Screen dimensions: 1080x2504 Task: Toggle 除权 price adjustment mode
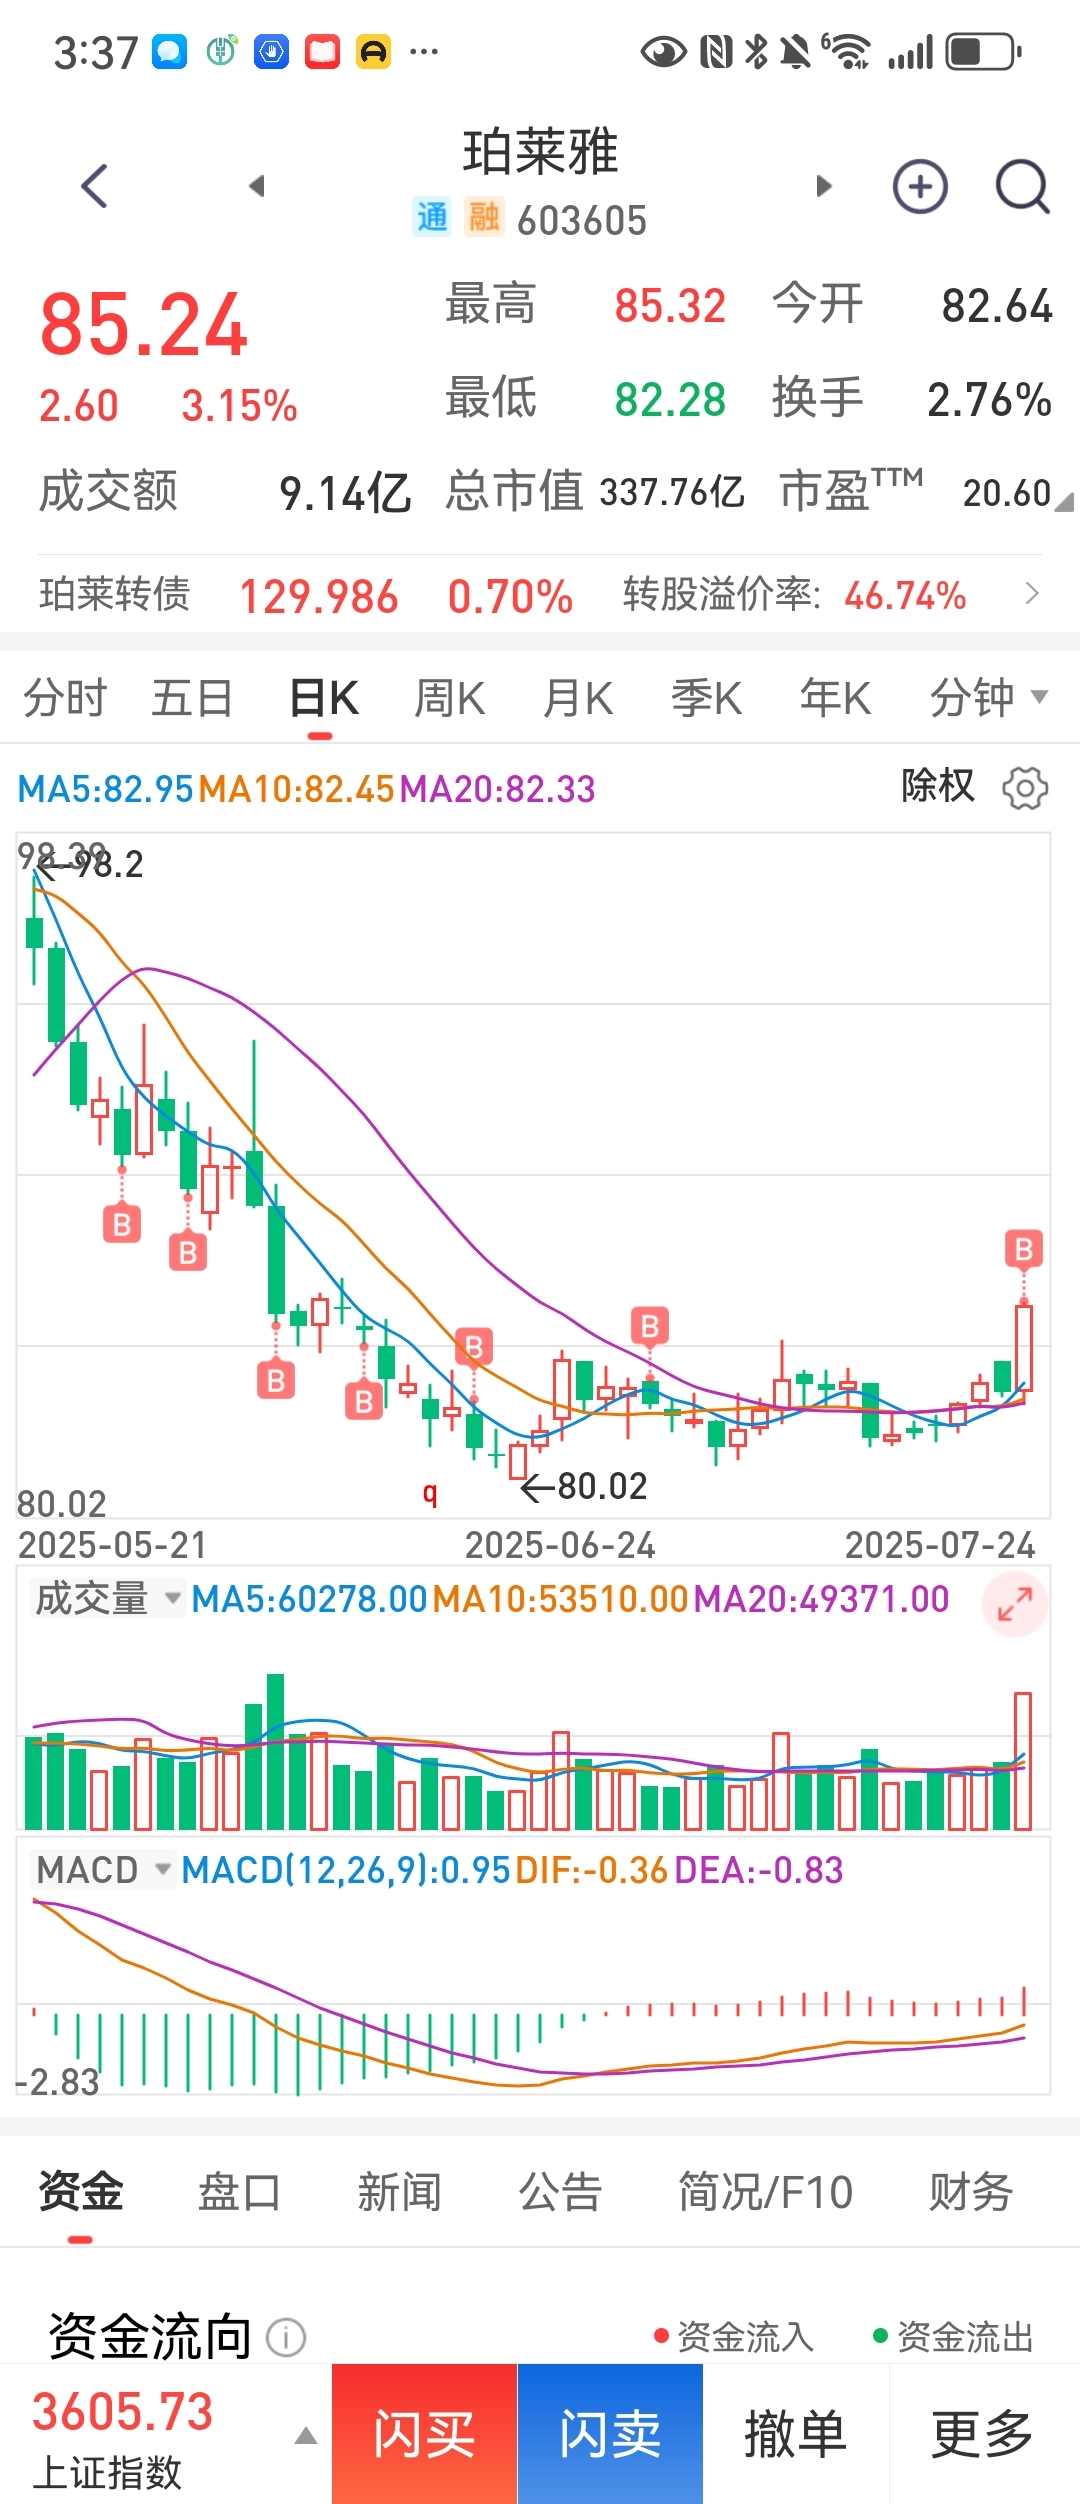[x=938, y=786]
